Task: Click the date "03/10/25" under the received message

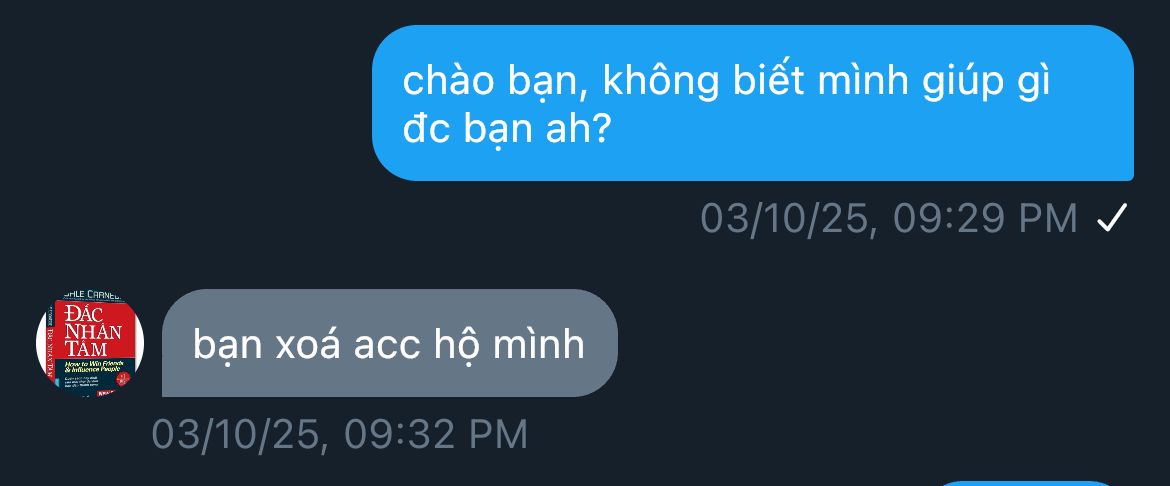Action: [237, 434]
